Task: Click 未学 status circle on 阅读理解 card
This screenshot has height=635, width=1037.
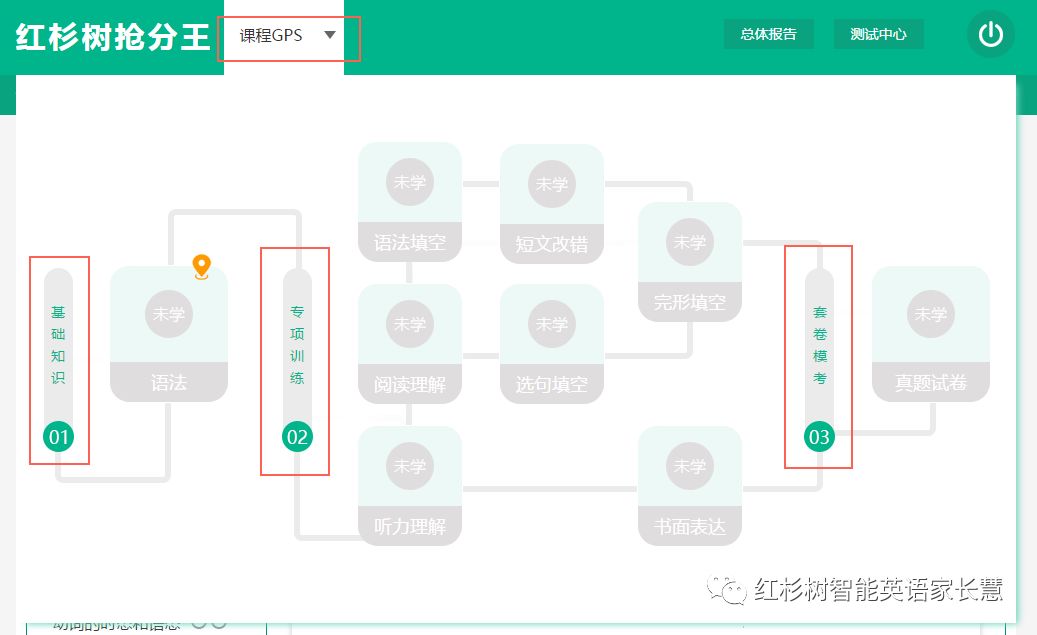Action: [409, 324]
